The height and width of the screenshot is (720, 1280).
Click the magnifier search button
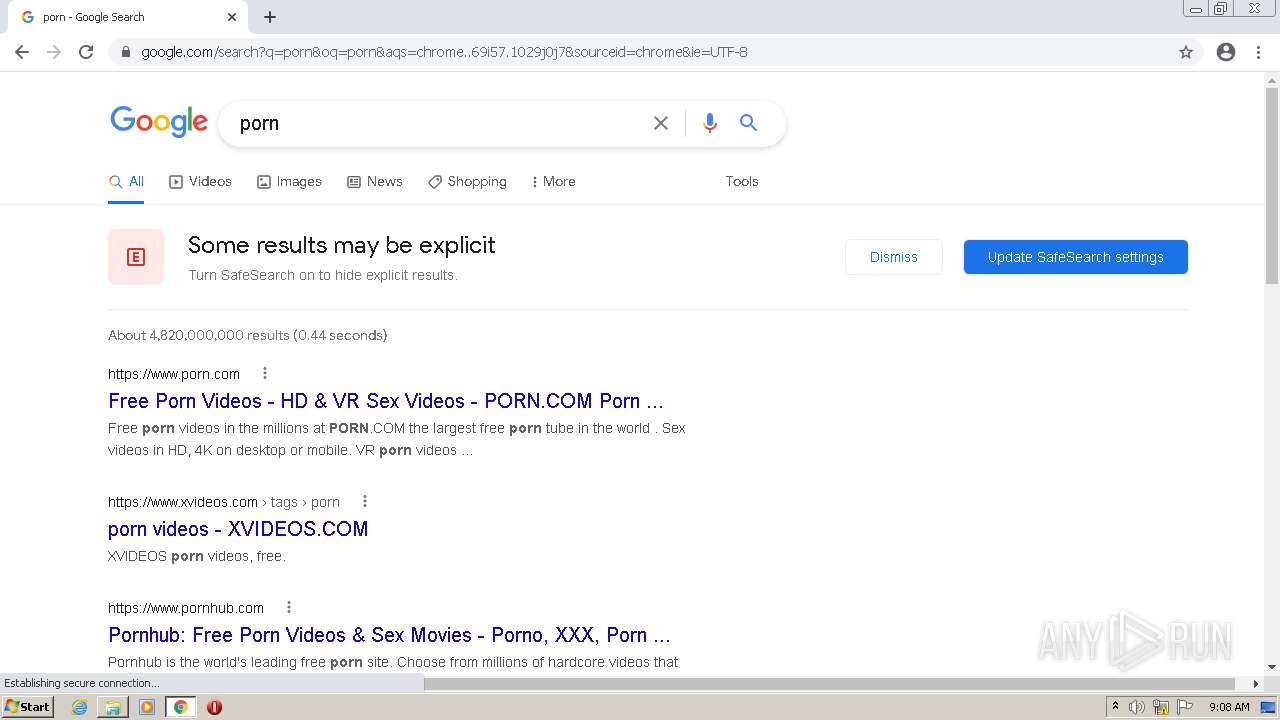pyautogui.click(x=748, y=123)
